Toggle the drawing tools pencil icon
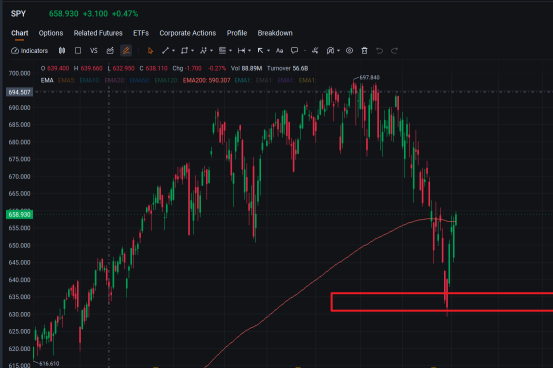The image size is (553, 368). coord(126,51)
